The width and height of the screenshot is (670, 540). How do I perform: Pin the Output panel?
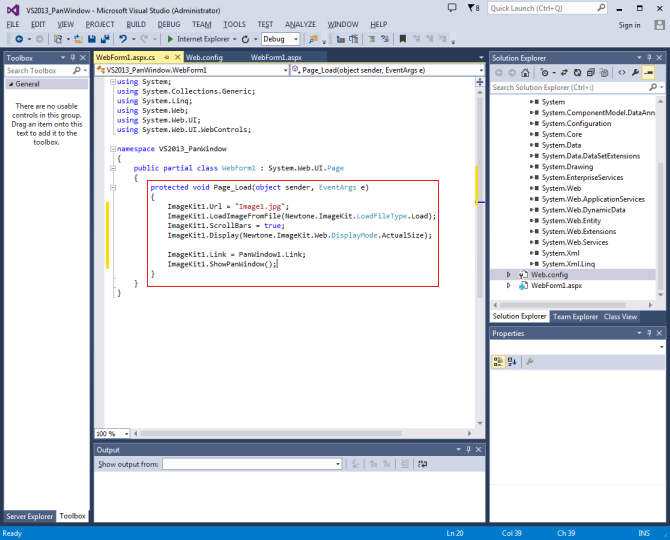point(468,449)
